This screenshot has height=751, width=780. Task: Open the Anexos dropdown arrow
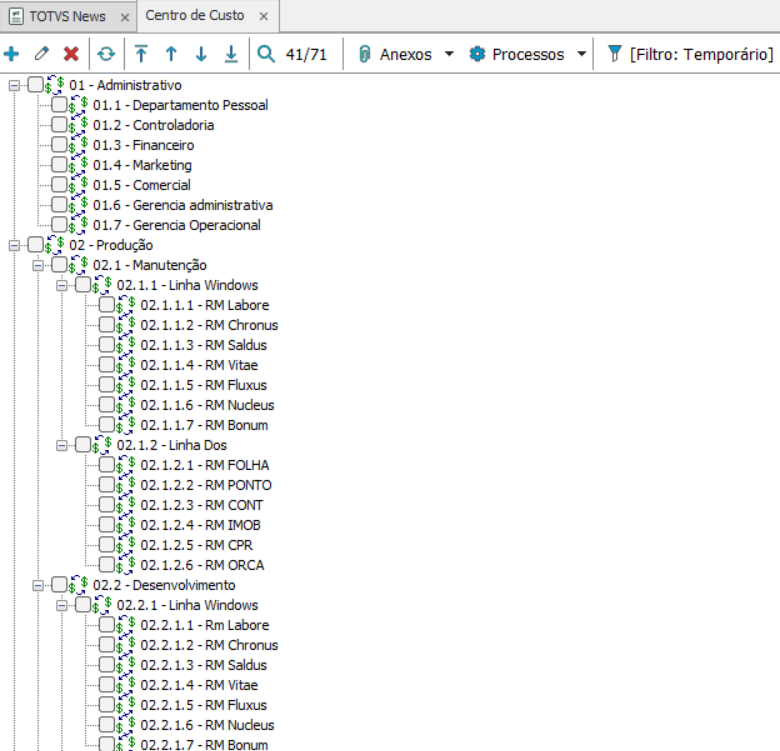pyautogui.click(x=449, y=54)
